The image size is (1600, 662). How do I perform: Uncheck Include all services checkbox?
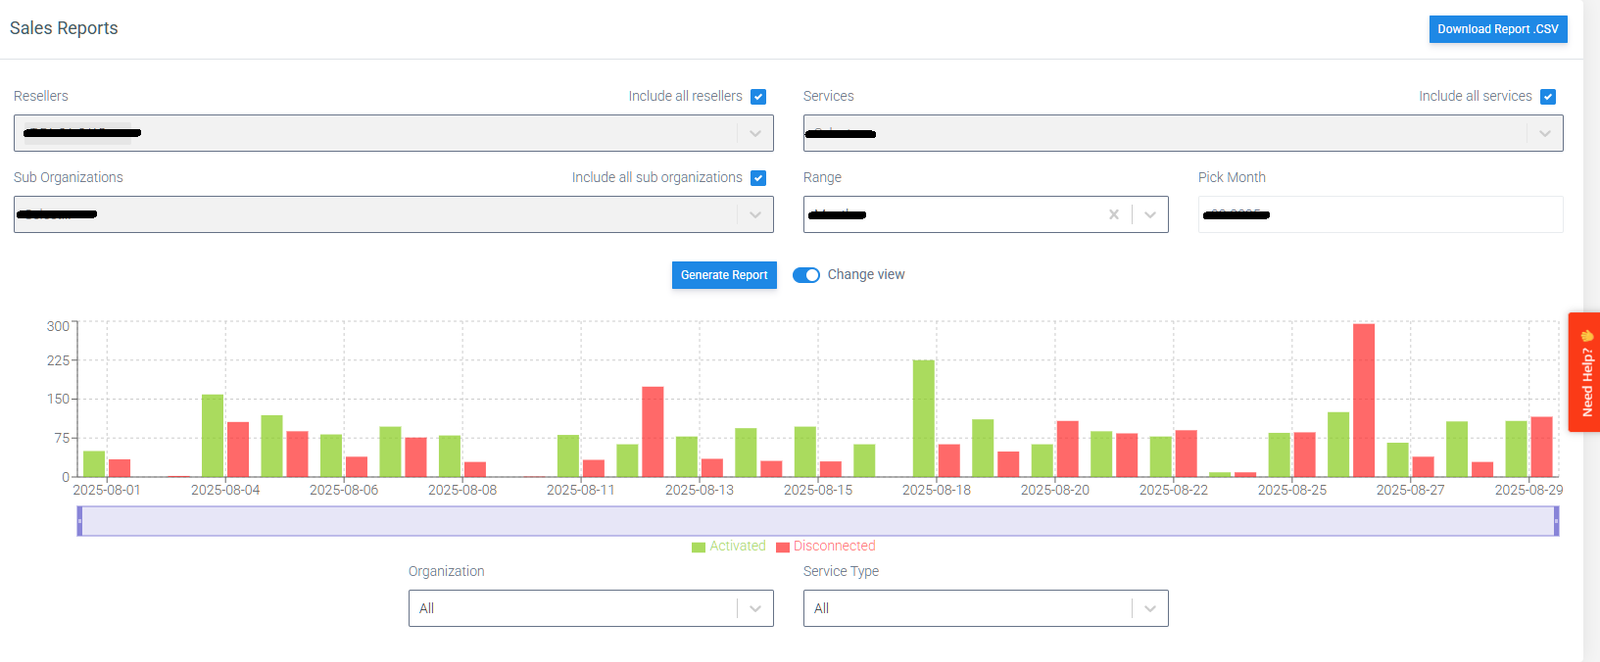tap(1548, 97)
